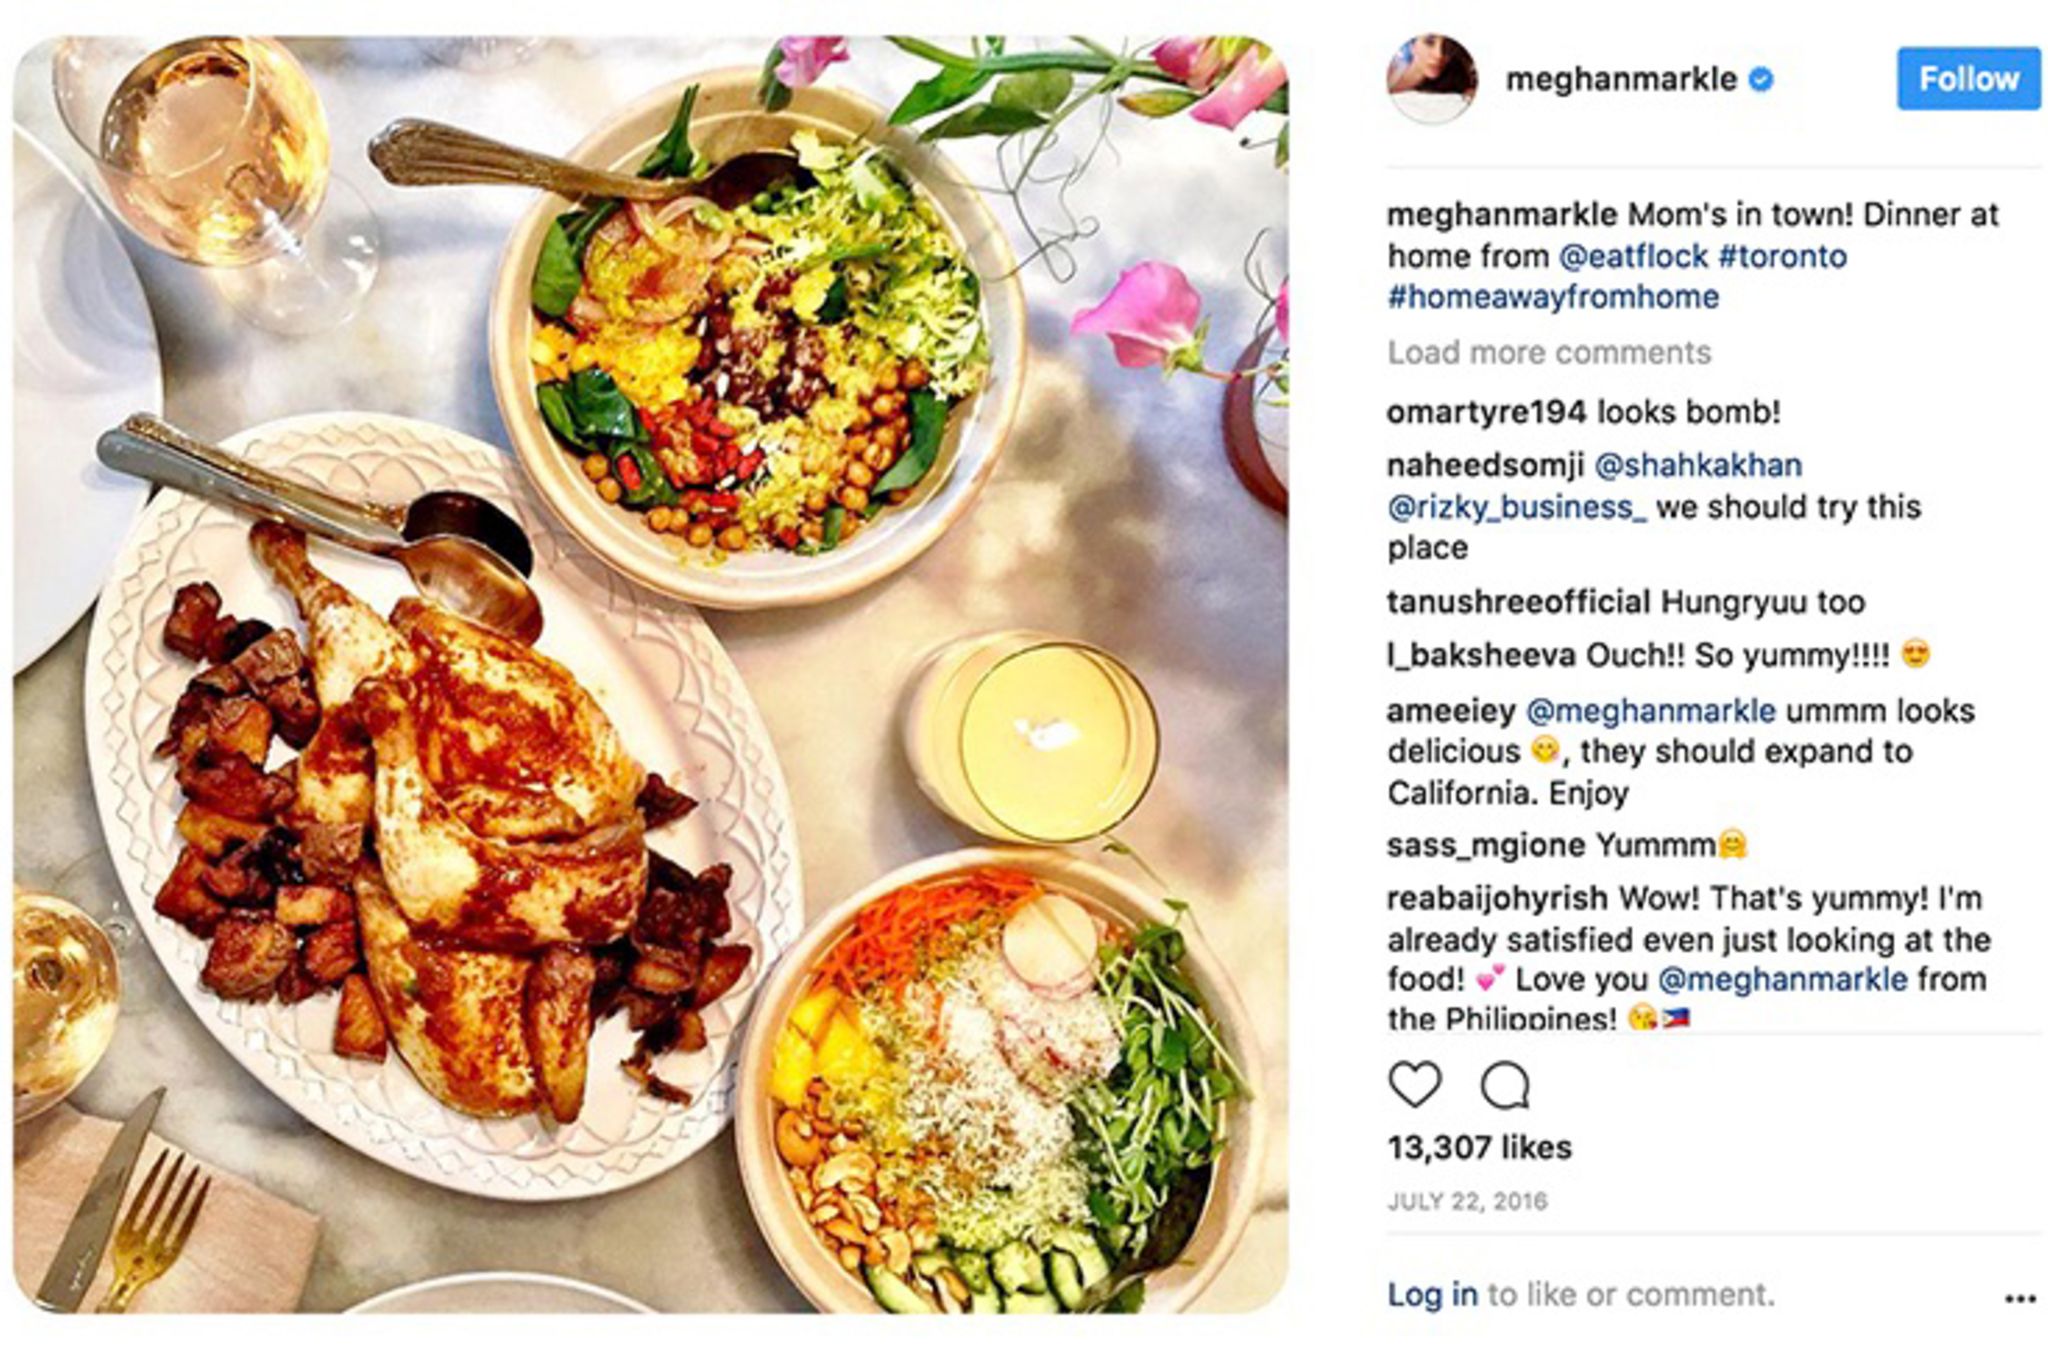
Task: Open the @eatflock mention link
Action: pyautogui.click(x=1633, y=257)
